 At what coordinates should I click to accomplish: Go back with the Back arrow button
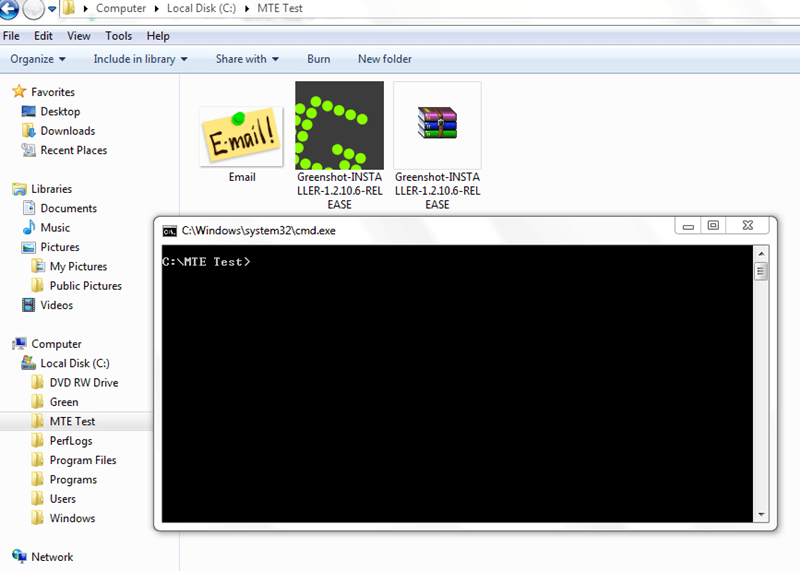(8, 9)
